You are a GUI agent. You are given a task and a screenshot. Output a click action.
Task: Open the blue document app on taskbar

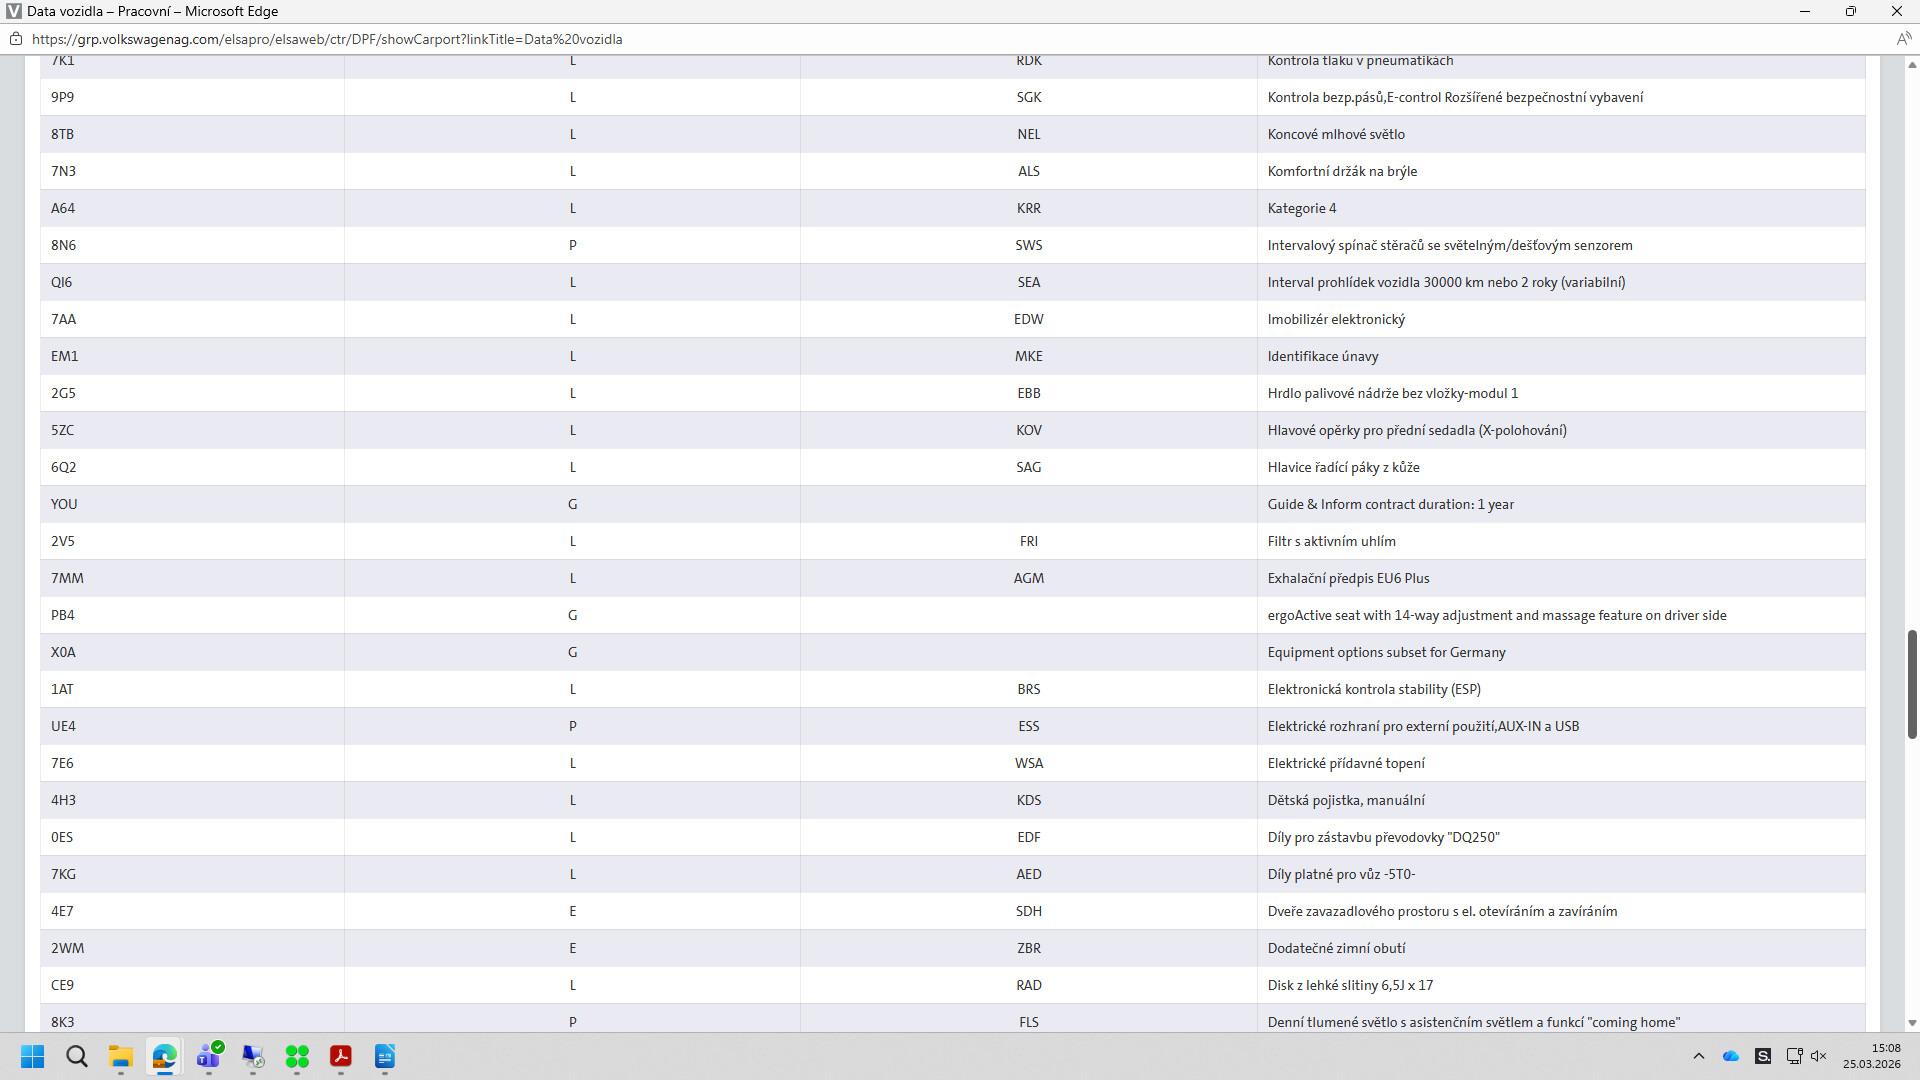[x=385, y=1056]
